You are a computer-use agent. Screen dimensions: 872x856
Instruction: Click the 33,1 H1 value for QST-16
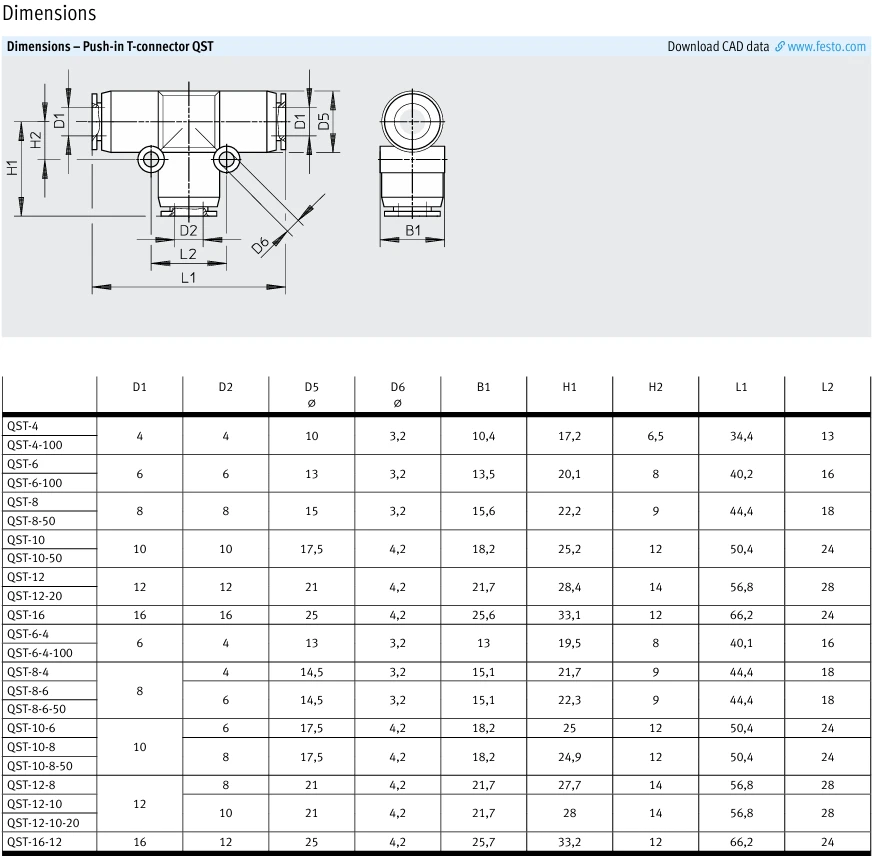pos(569,615)
